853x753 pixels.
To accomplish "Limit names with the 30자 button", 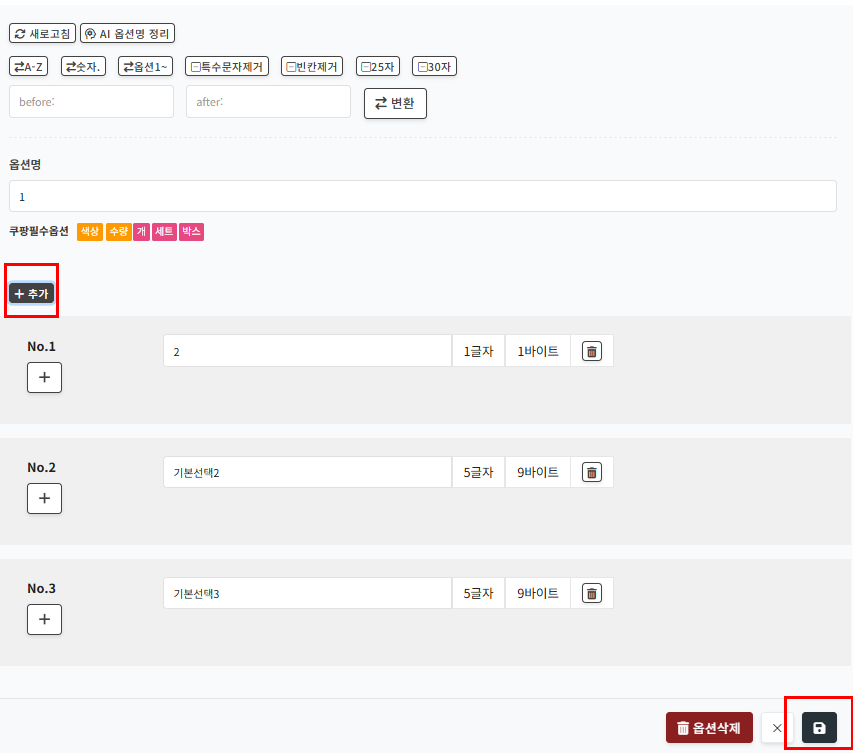I will coord(434,66).
